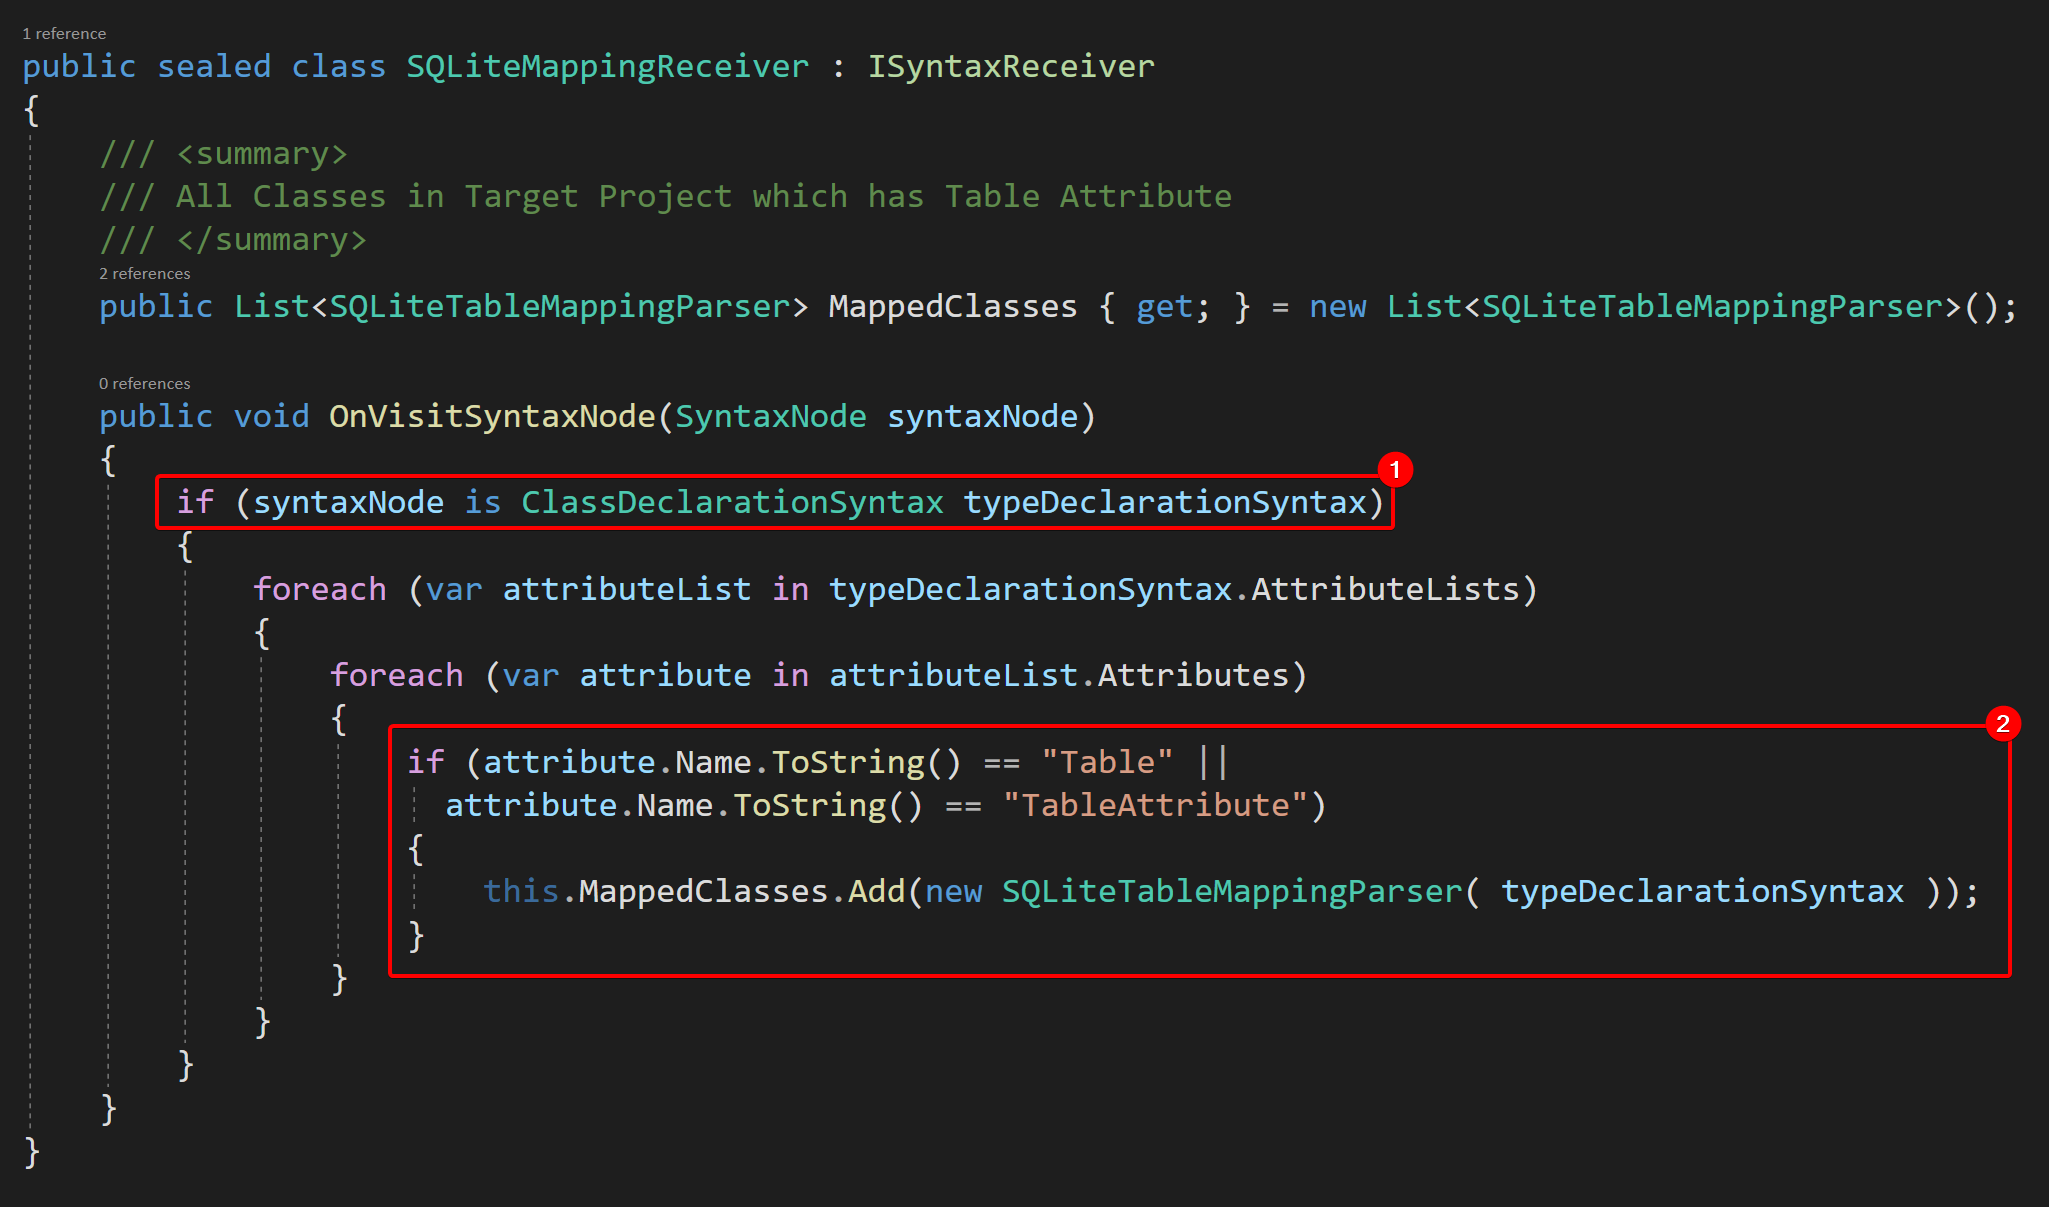Image resolution: width=2049 pixels, height=1207 pixels.
Task: Open the '2 references' CodeLens above MappedClasses
Action: pos(144,273)
